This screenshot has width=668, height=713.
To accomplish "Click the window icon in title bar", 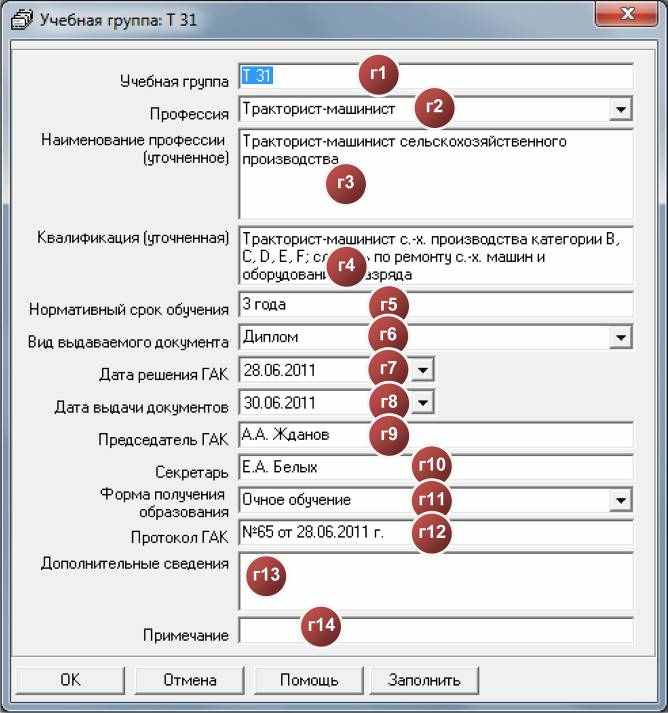I will click(x=21, y=20).
